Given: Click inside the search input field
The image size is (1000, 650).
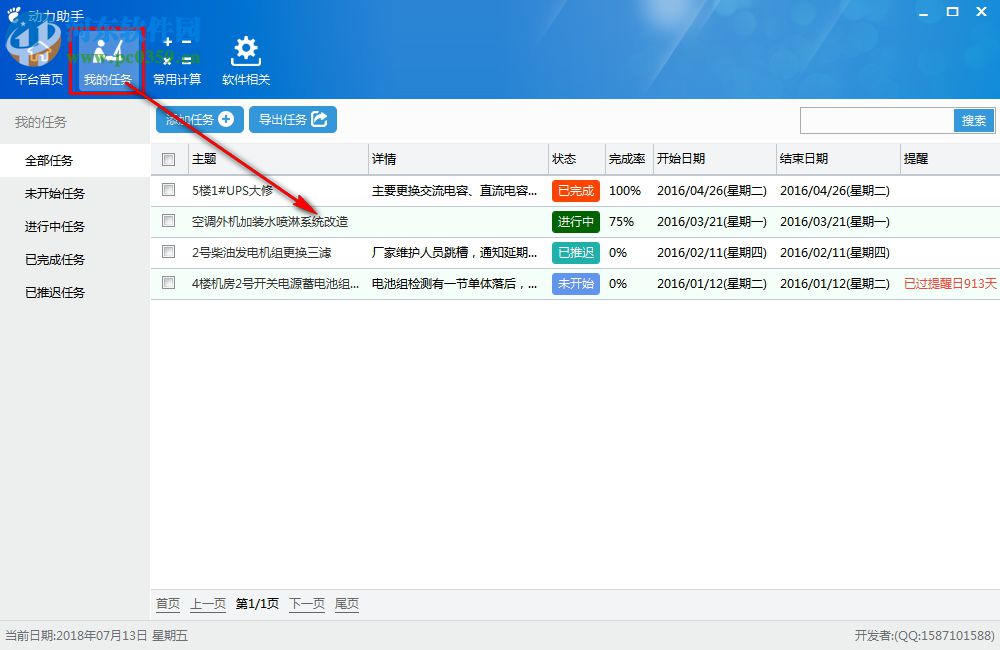Looking at the screenshot, I should pos(875,120).
